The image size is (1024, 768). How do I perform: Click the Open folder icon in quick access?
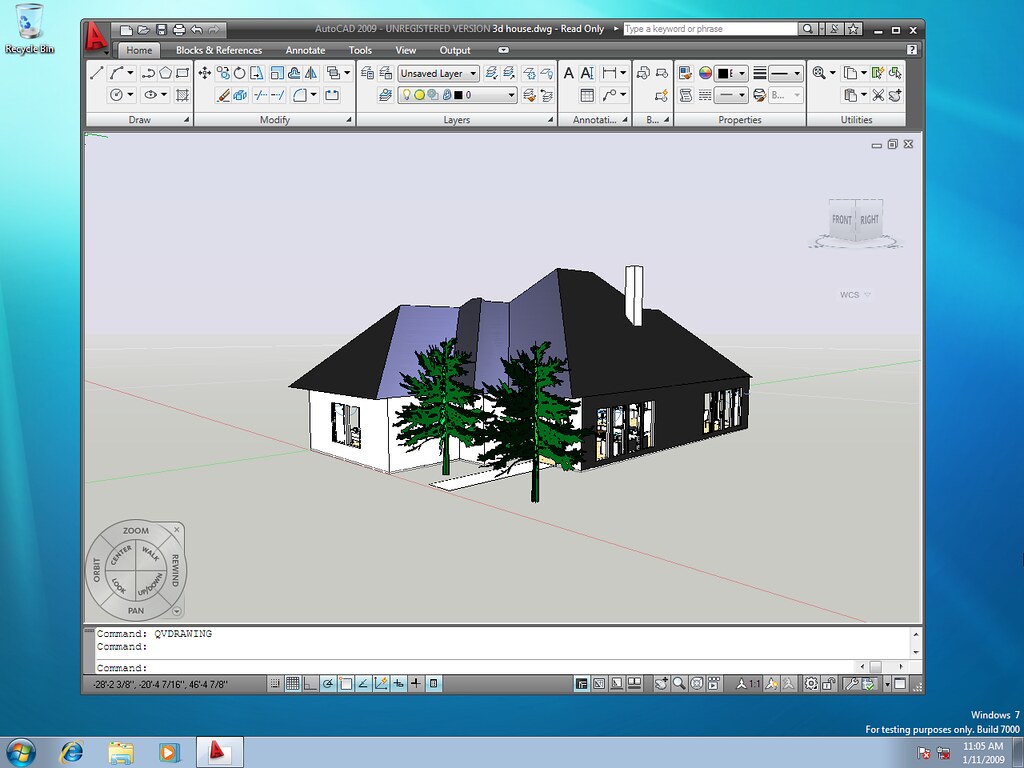pos(144,29)
